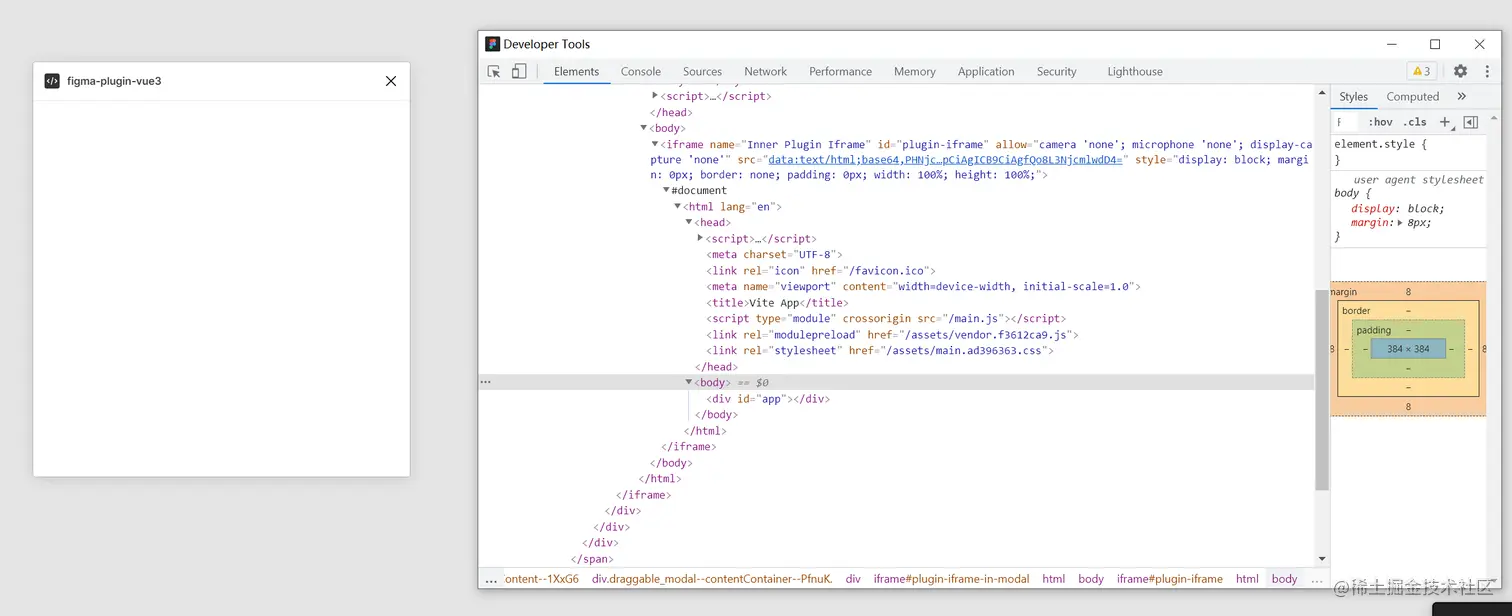This screenshot has height=616, width=1512.
Task: Close the figma-plugin-vue3 plugin window
Action: point(391,81)
